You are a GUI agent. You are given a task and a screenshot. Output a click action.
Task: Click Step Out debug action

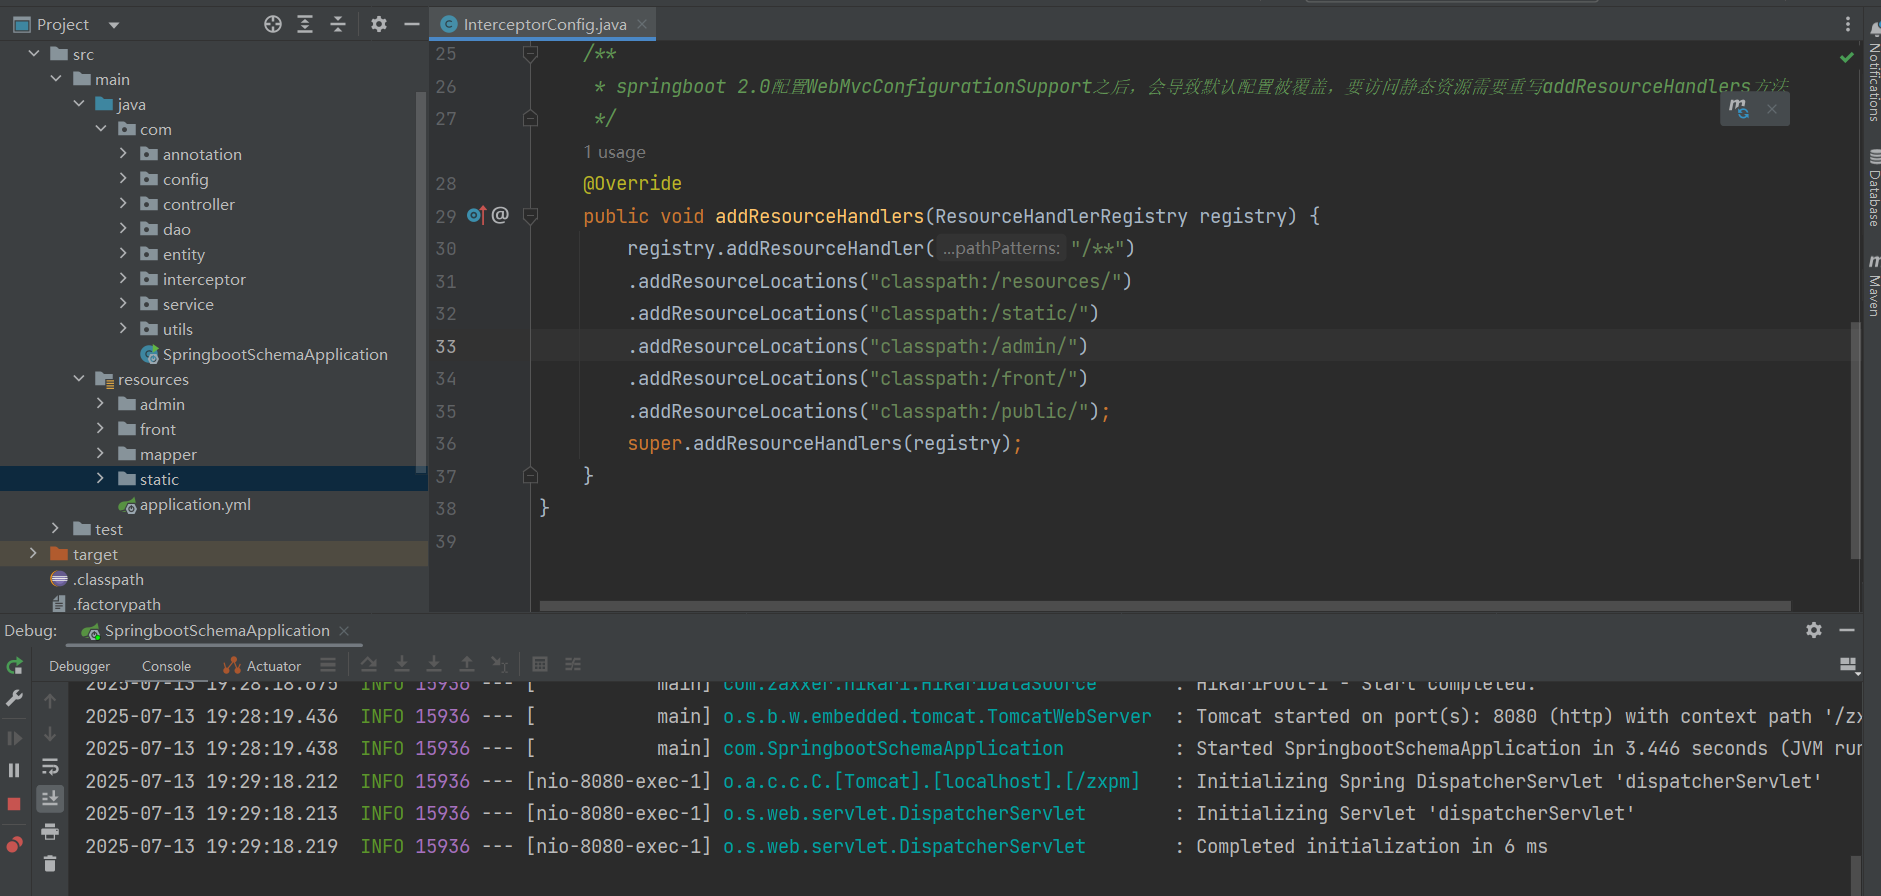click(467, 664)
